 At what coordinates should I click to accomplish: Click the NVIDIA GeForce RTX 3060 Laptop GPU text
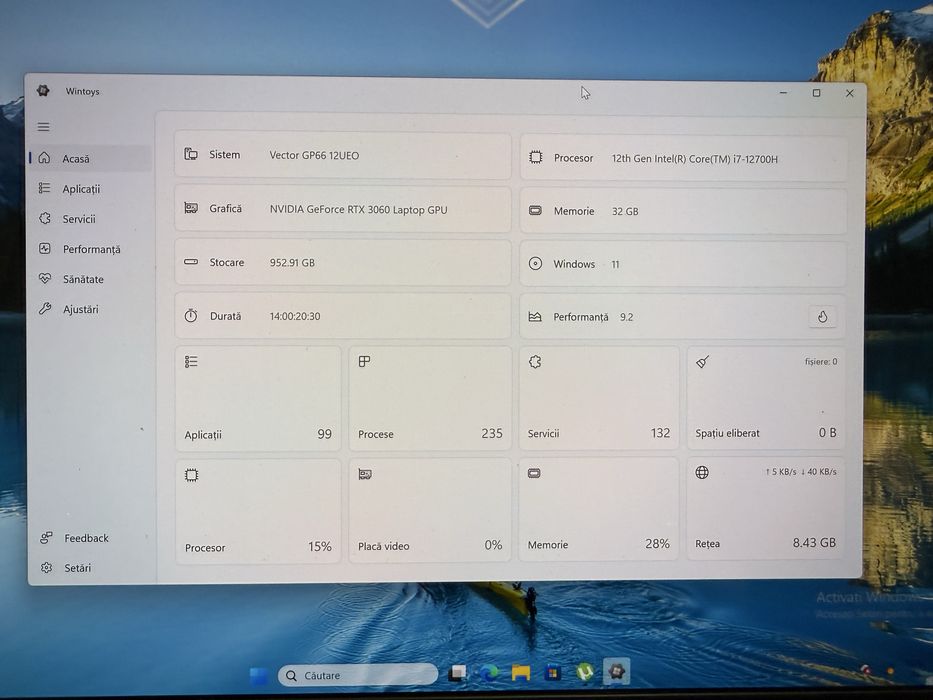(x=358, y=210)
